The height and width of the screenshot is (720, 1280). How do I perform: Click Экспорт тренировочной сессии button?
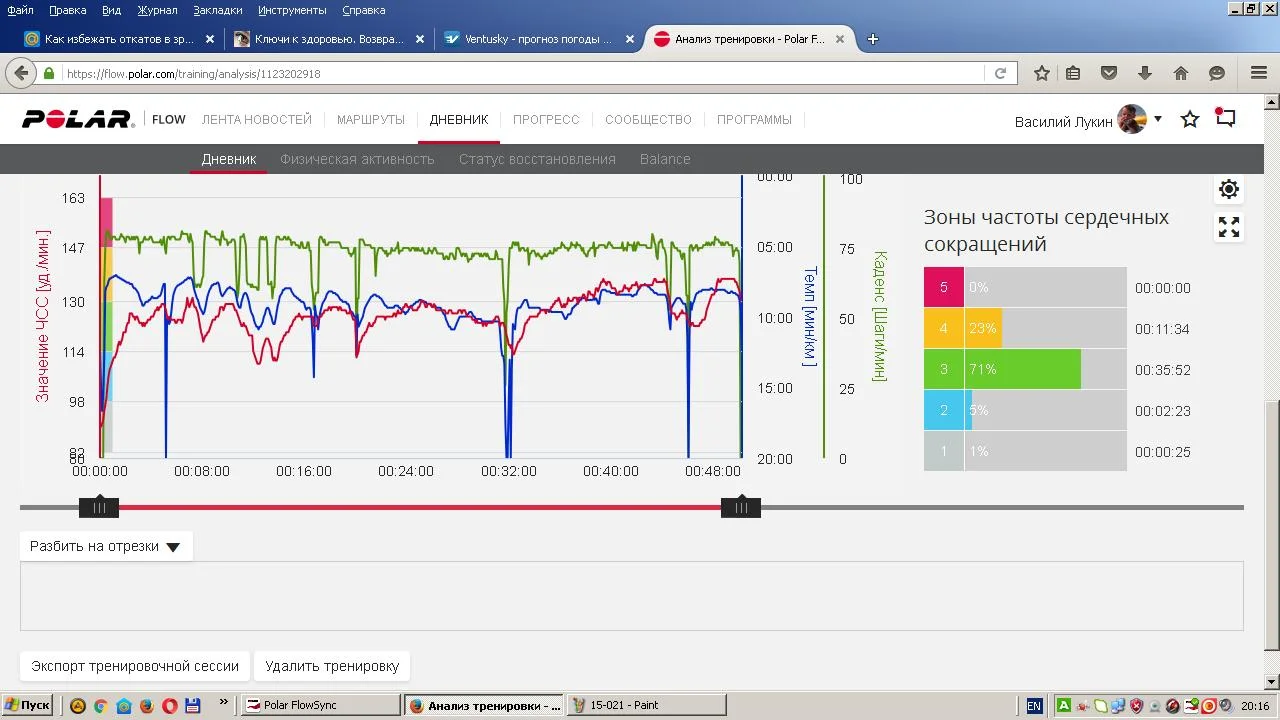pyautogui.click(x=135, y=666)
